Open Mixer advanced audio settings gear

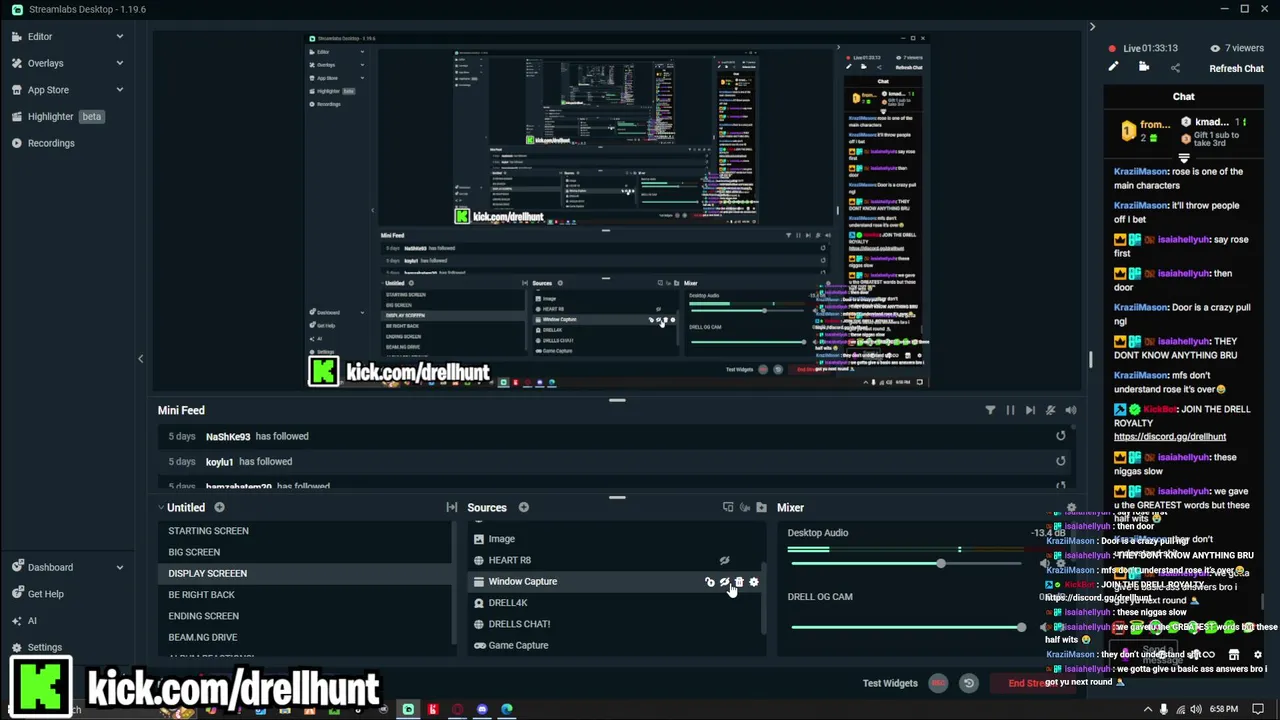coord(1071,508)
